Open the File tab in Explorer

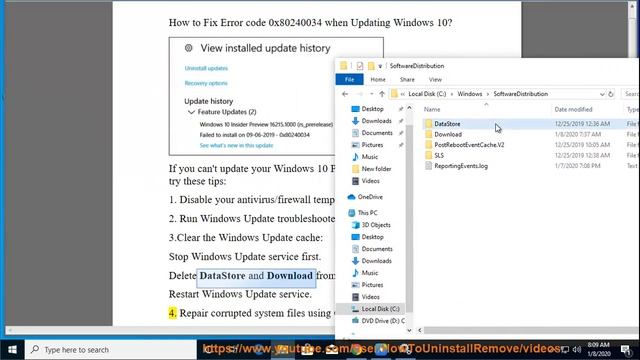349,80
